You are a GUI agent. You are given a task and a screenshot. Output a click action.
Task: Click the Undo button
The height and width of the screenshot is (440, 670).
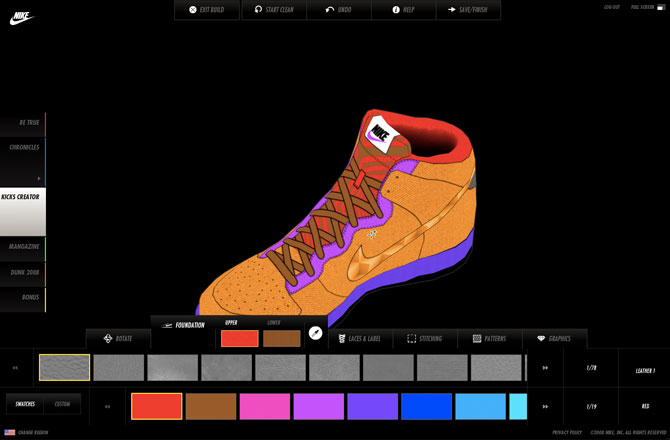click(339, 10)
